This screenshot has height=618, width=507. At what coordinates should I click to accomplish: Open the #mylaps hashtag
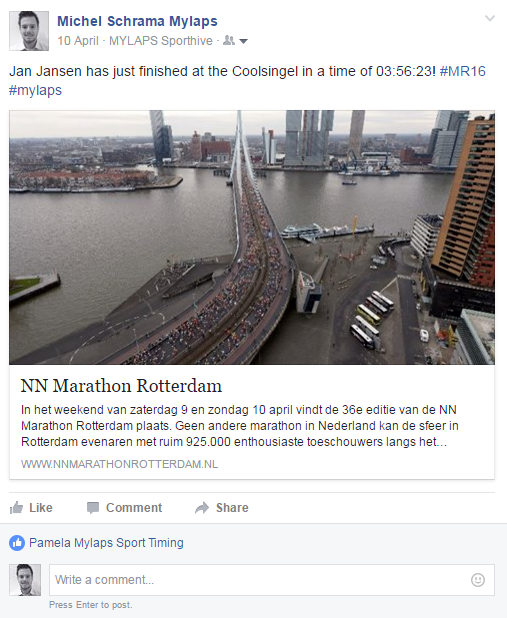click(x=35, y=90)
